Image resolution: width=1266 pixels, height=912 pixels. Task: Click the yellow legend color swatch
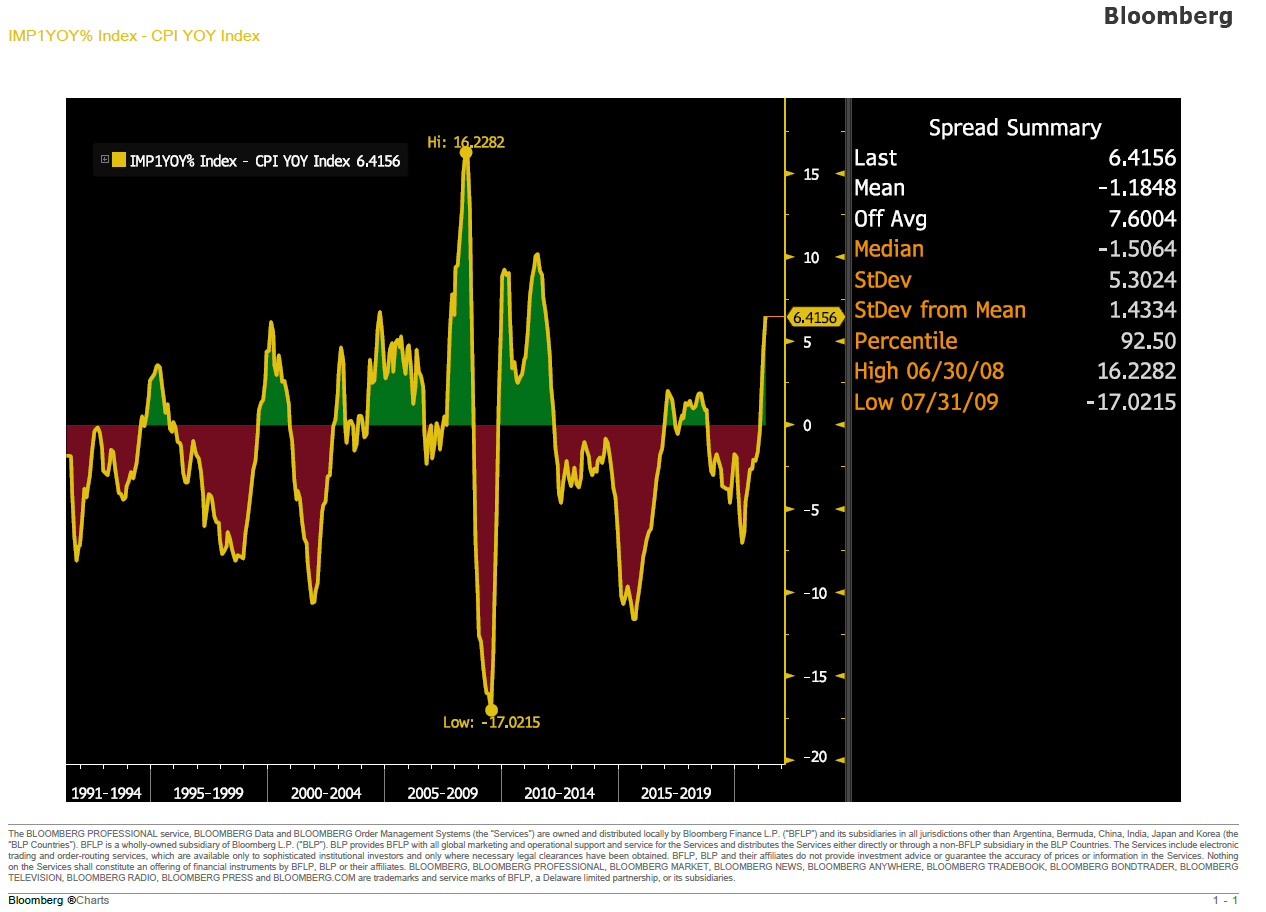coord(119,159)
